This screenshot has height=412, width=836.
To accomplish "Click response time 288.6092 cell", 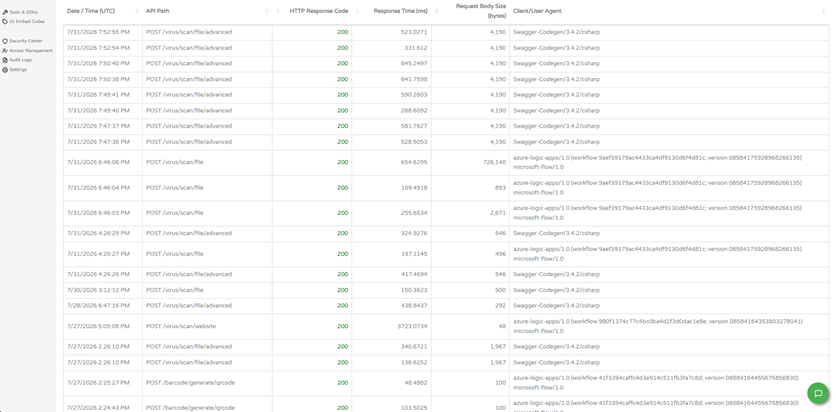I will tap(414, 111).
